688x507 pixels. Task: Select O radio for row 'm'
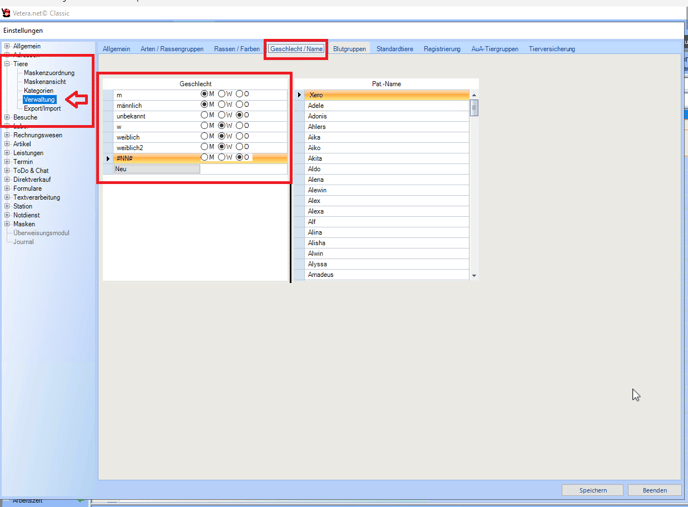[x=239, y=94]
